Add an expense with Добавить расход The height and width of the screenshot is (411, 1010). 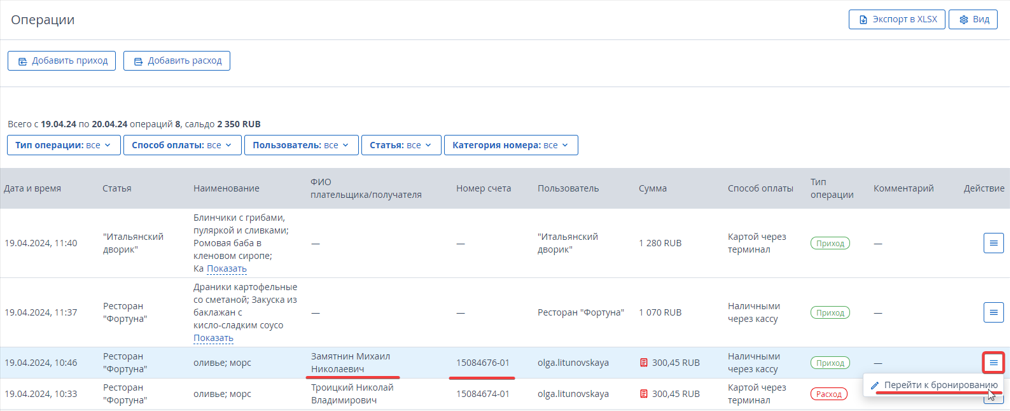coord(177,61)
